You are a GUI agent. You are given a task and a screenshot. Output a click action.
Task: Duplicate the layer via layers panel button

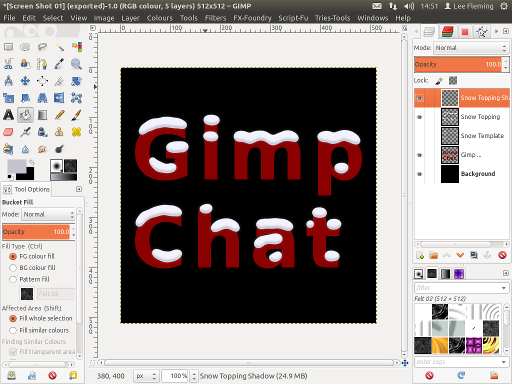click(474, 255)
